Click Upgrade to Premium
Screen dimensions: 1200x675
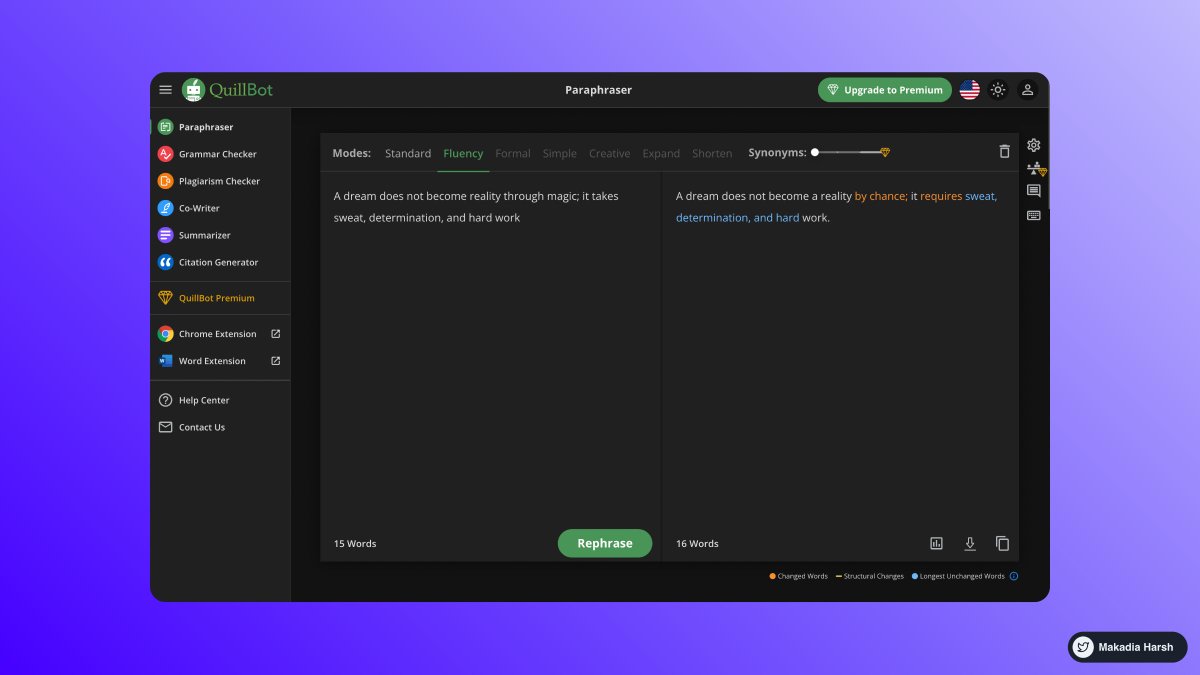884,89
